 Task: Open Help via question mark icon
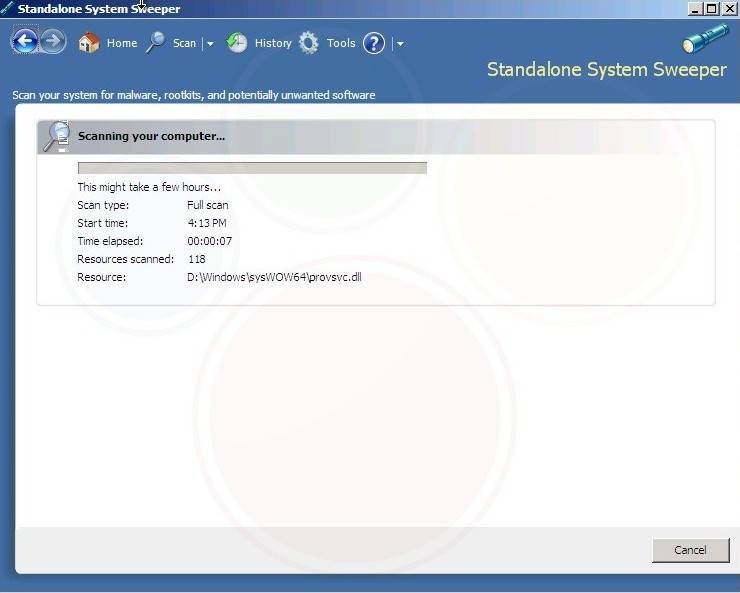click(374, 43)
